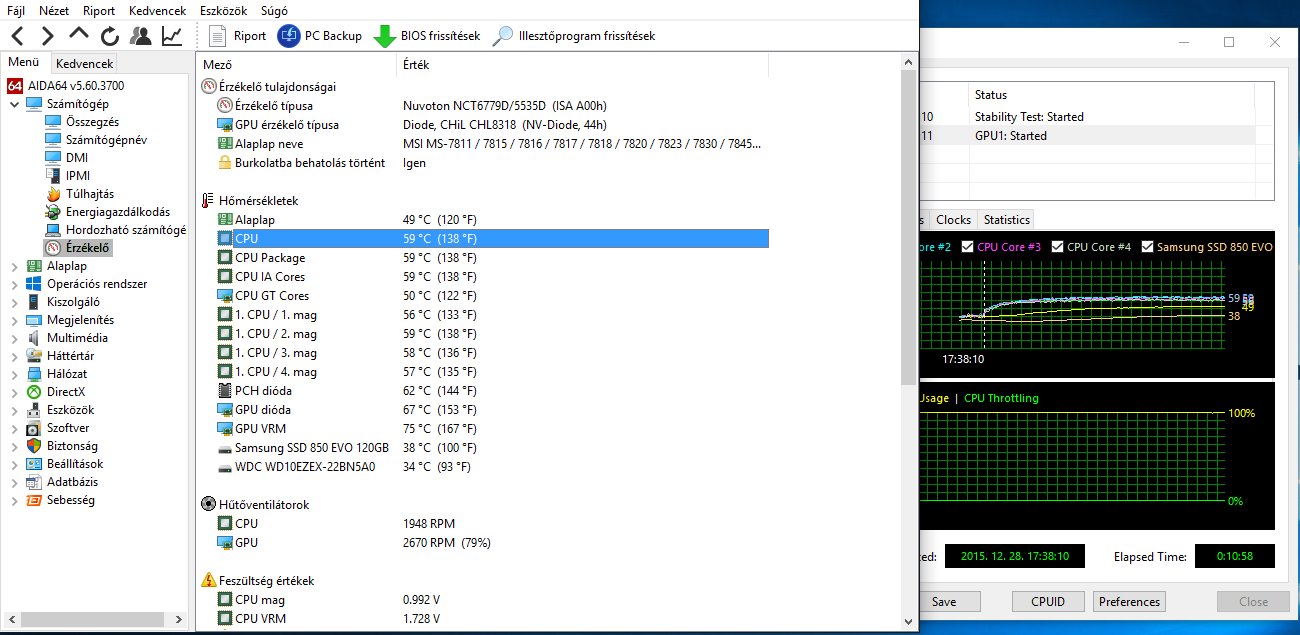Click the Riport toolbar button

[x=238, y=36]
